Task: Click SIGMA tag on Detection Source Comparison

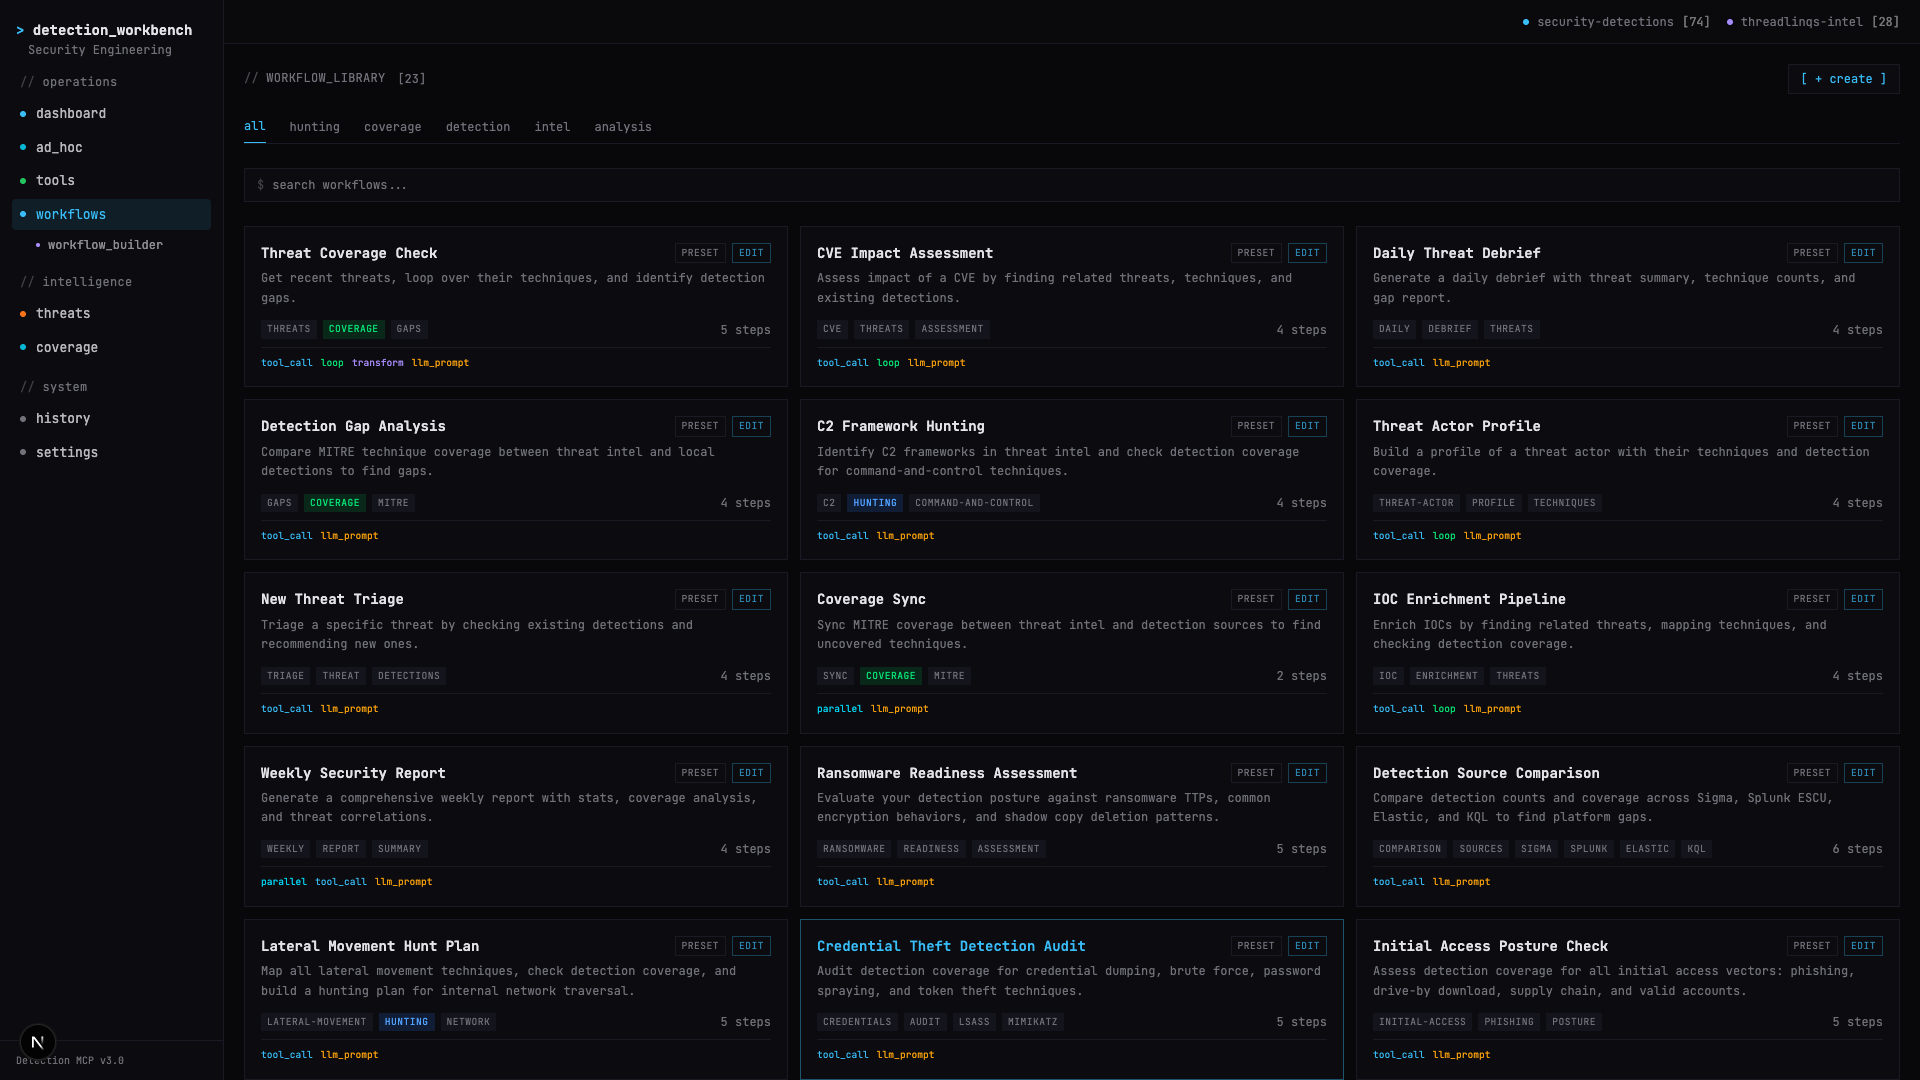Action: 1537,849
